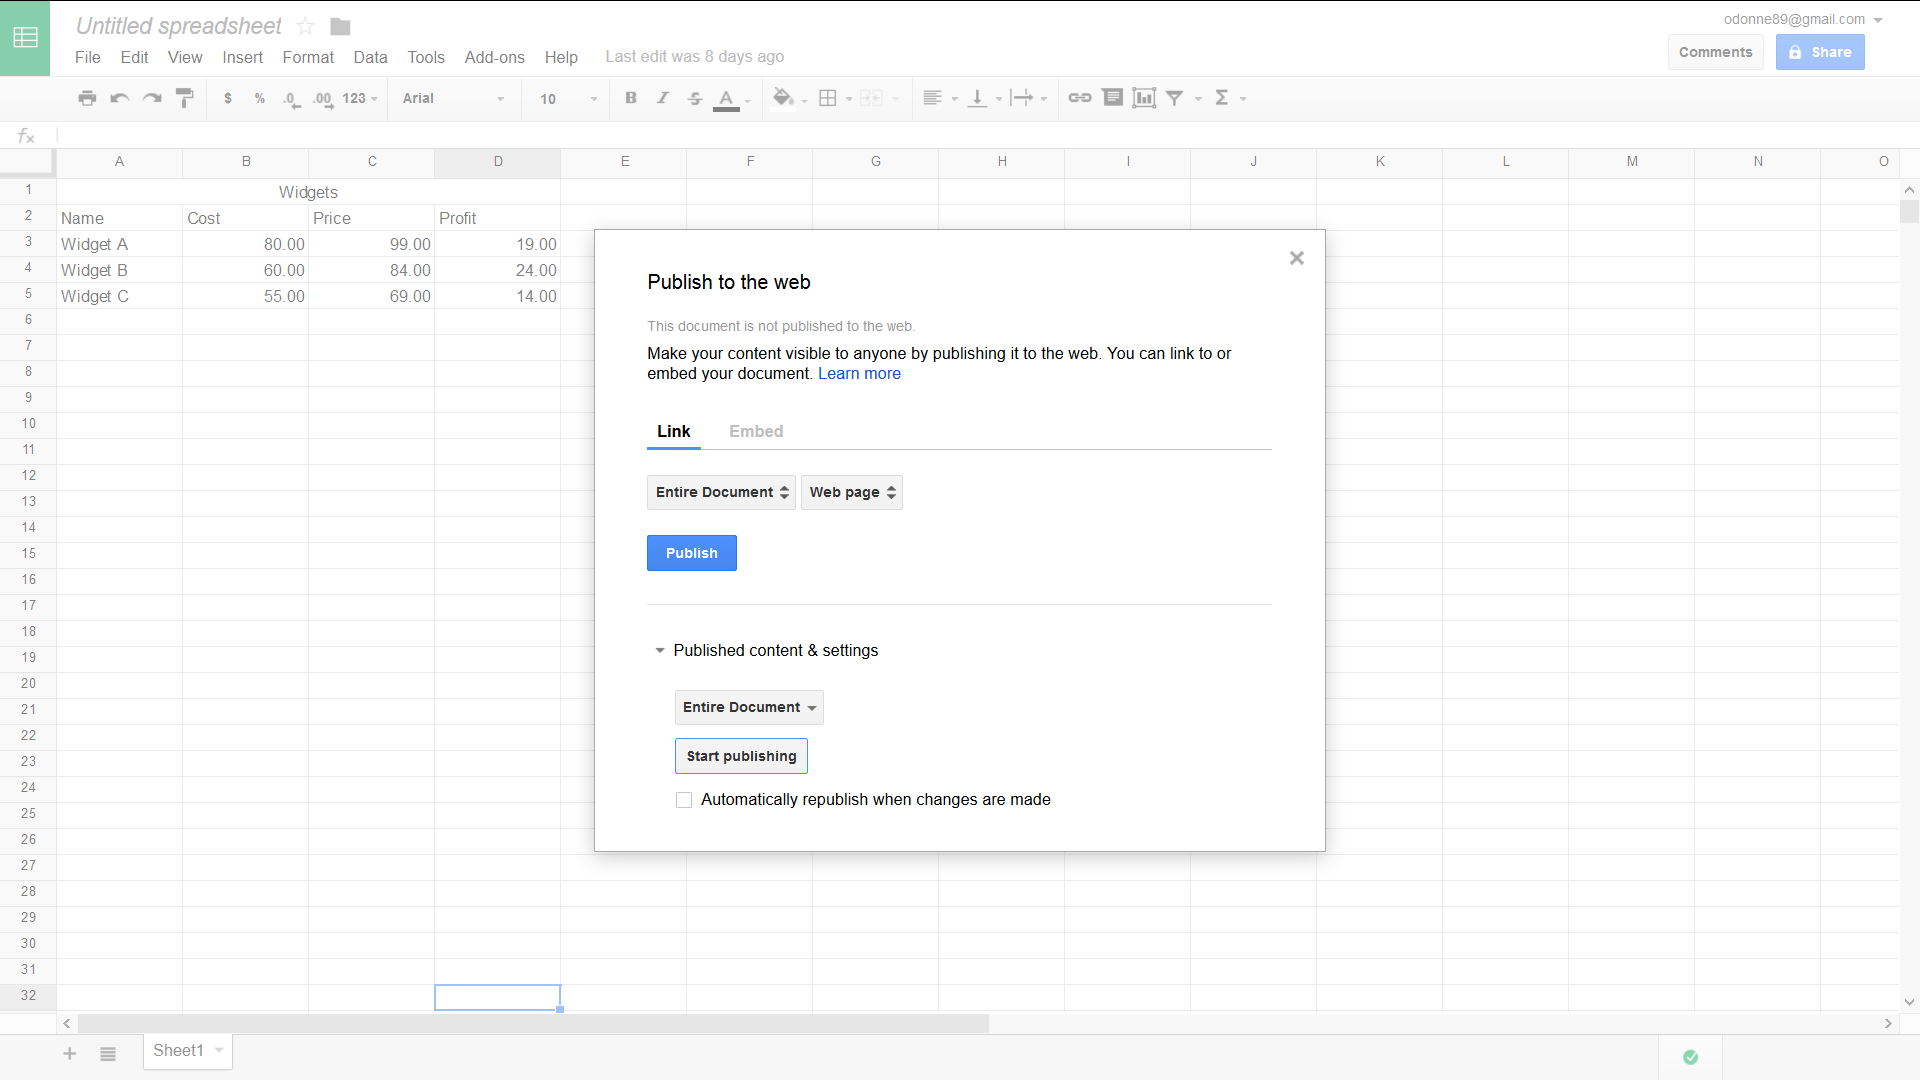Click the Share button
This screenshot has height=1080, width=1920.
pyautogui.click(x=1820, y=52)
